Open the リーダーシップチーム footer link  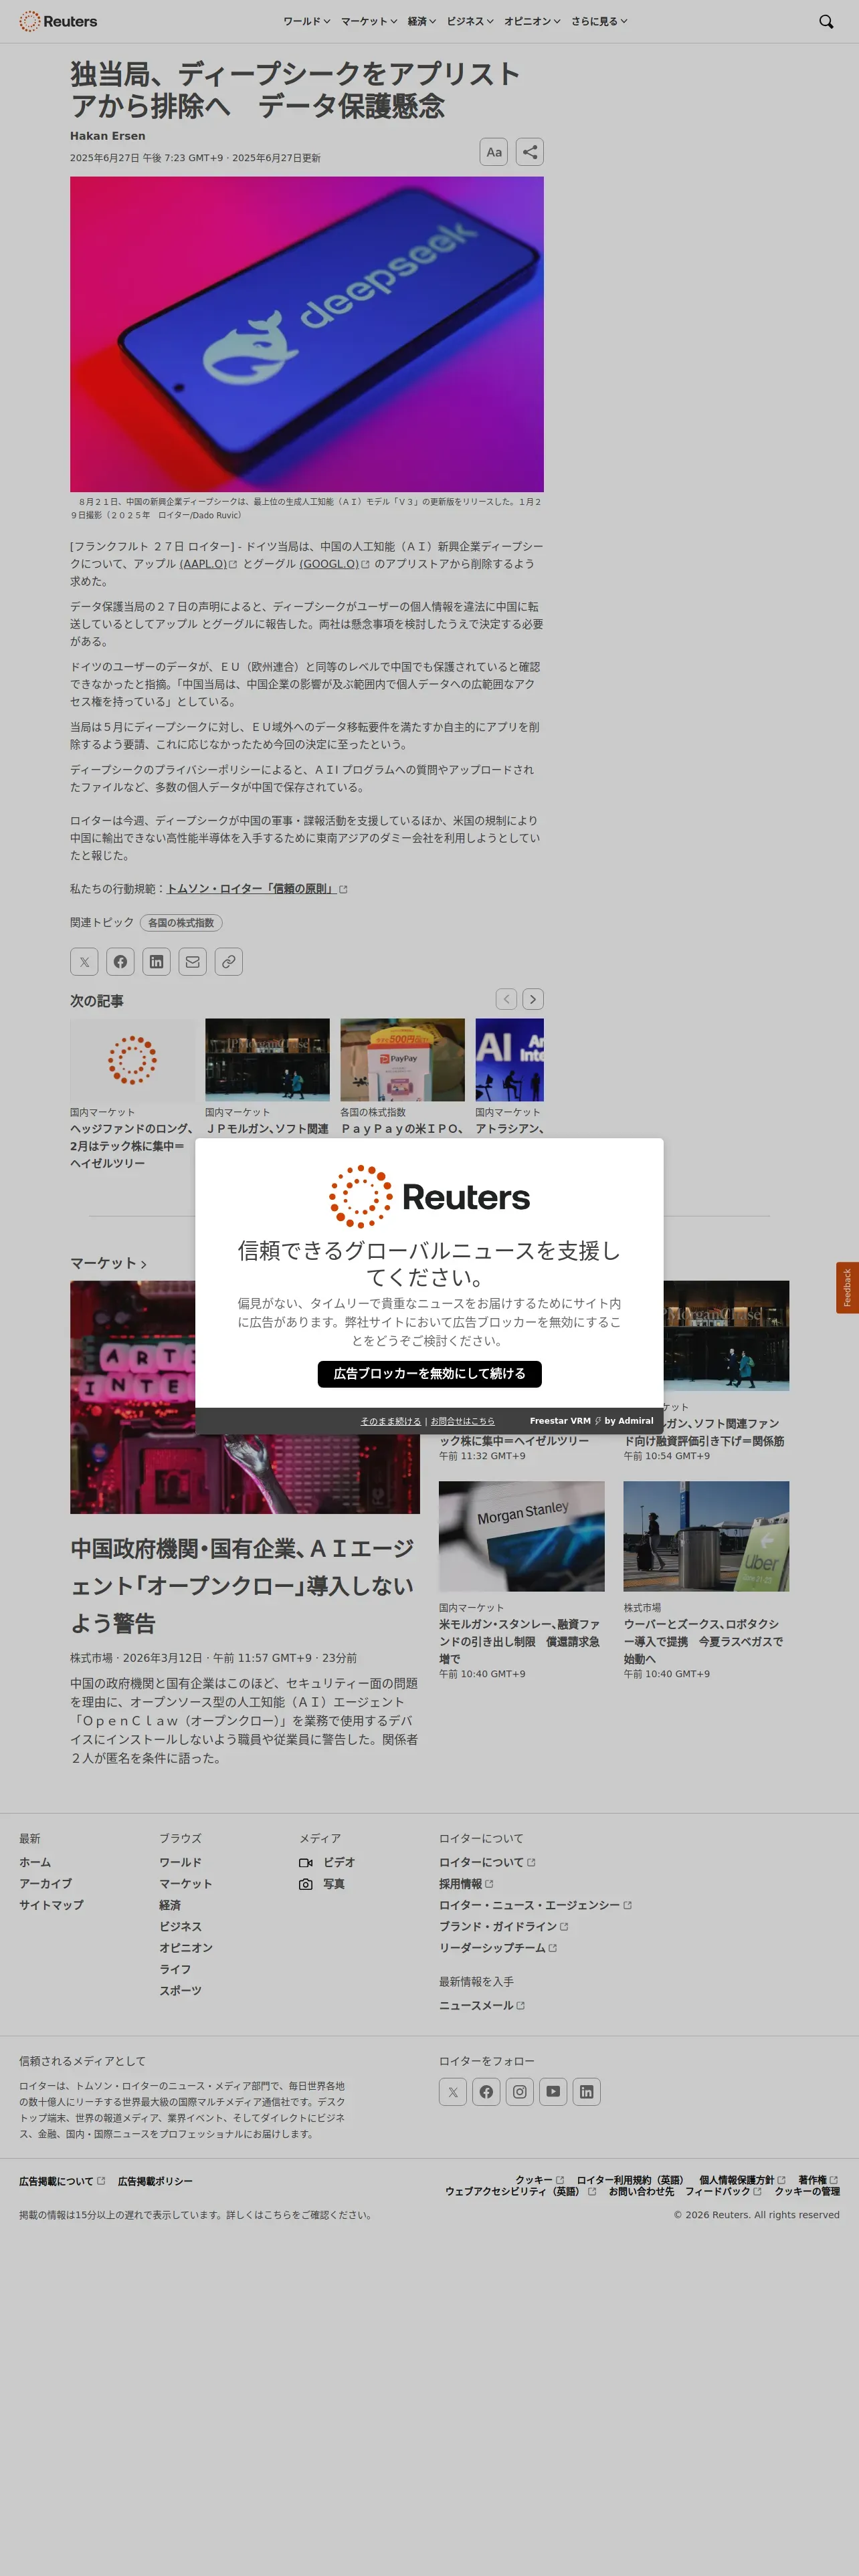[x=498, y=1948]
